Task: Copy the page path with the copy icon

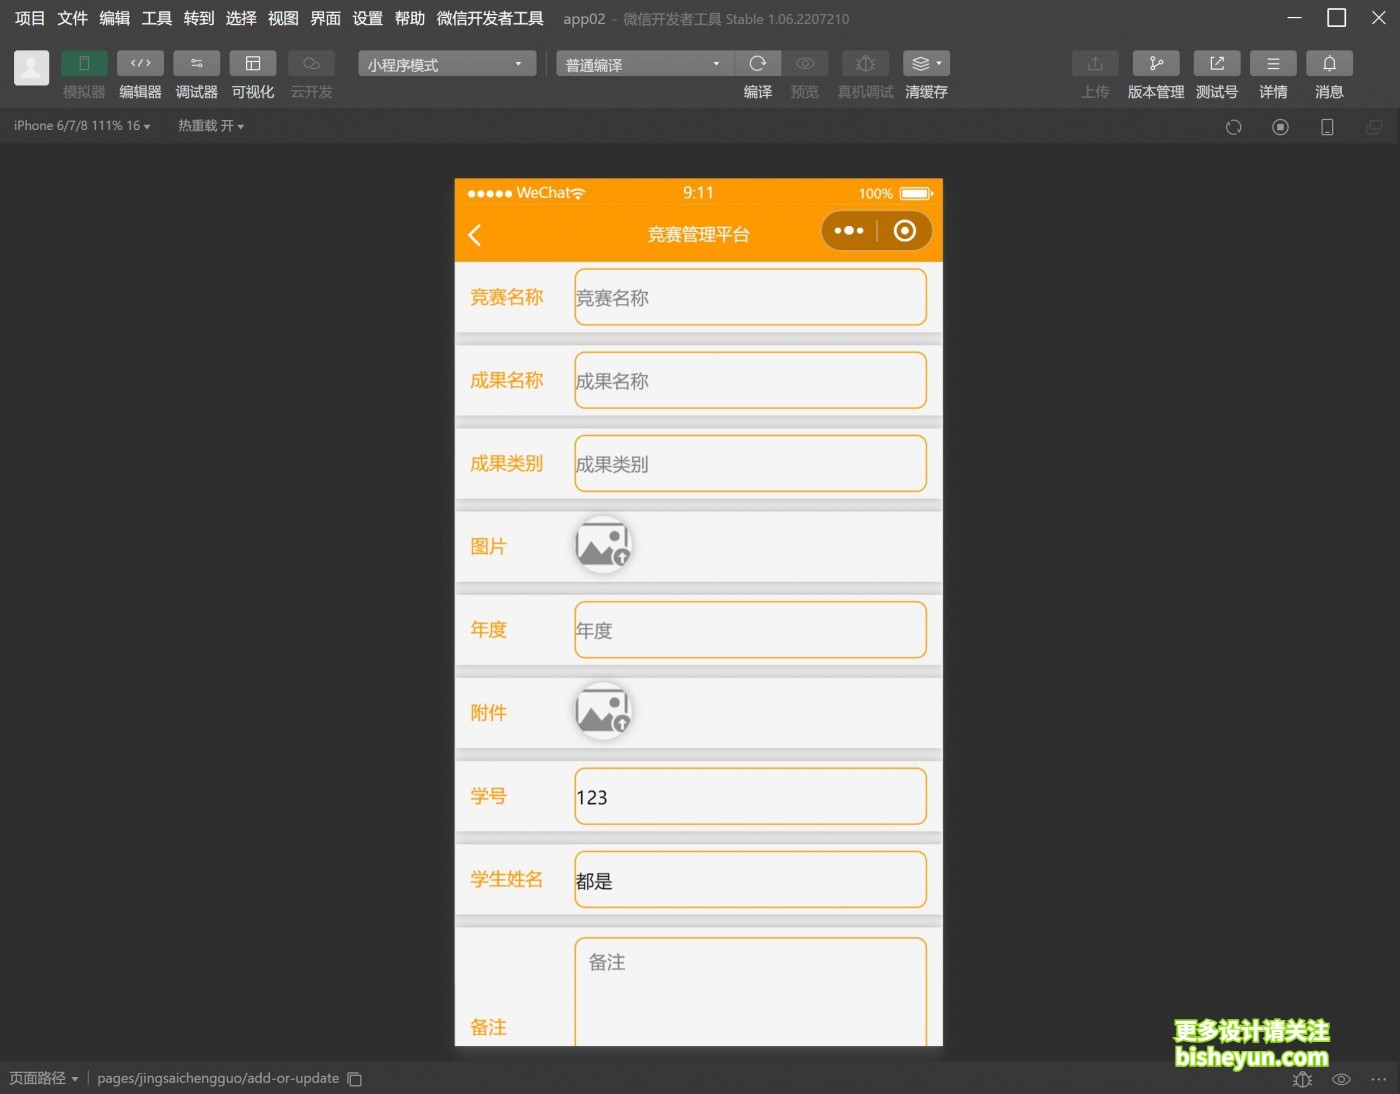Action: click(x=354, y=1079)
